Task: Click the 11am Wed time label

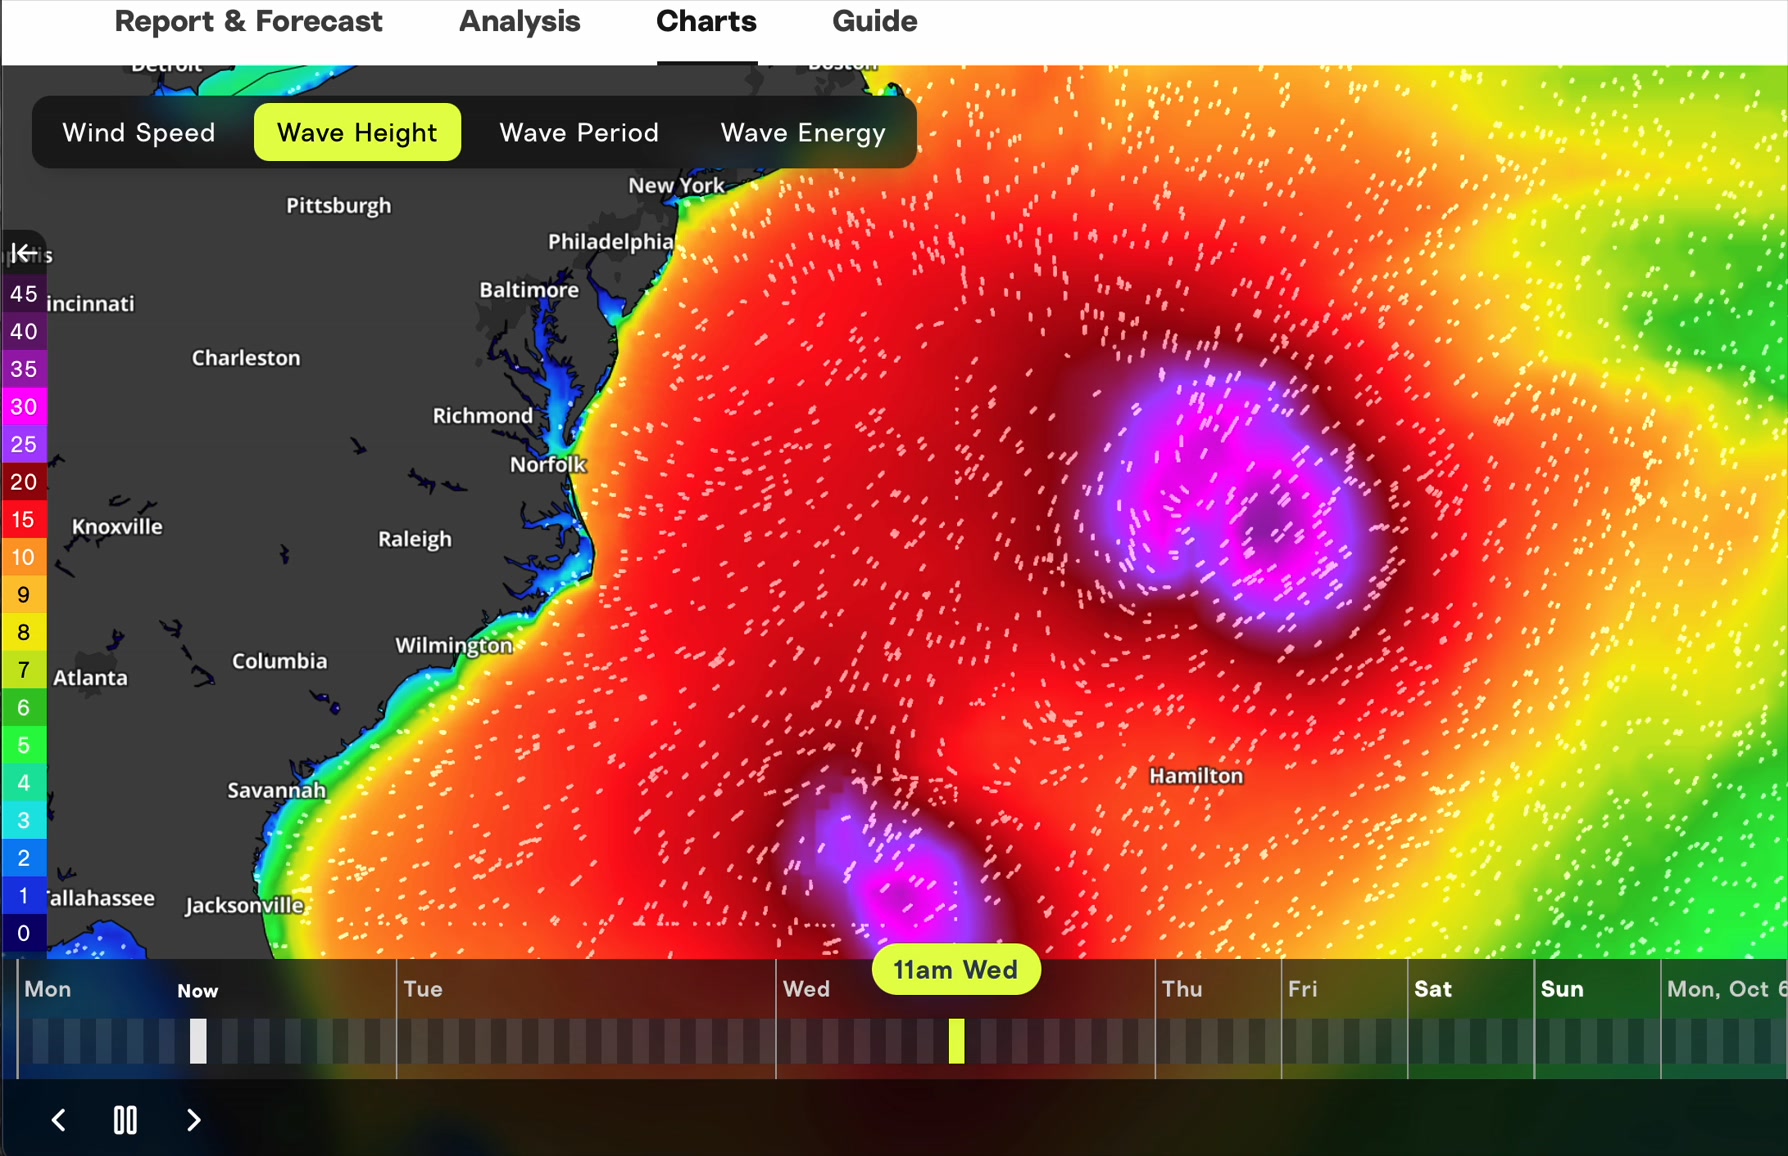Action: point(956,969)
